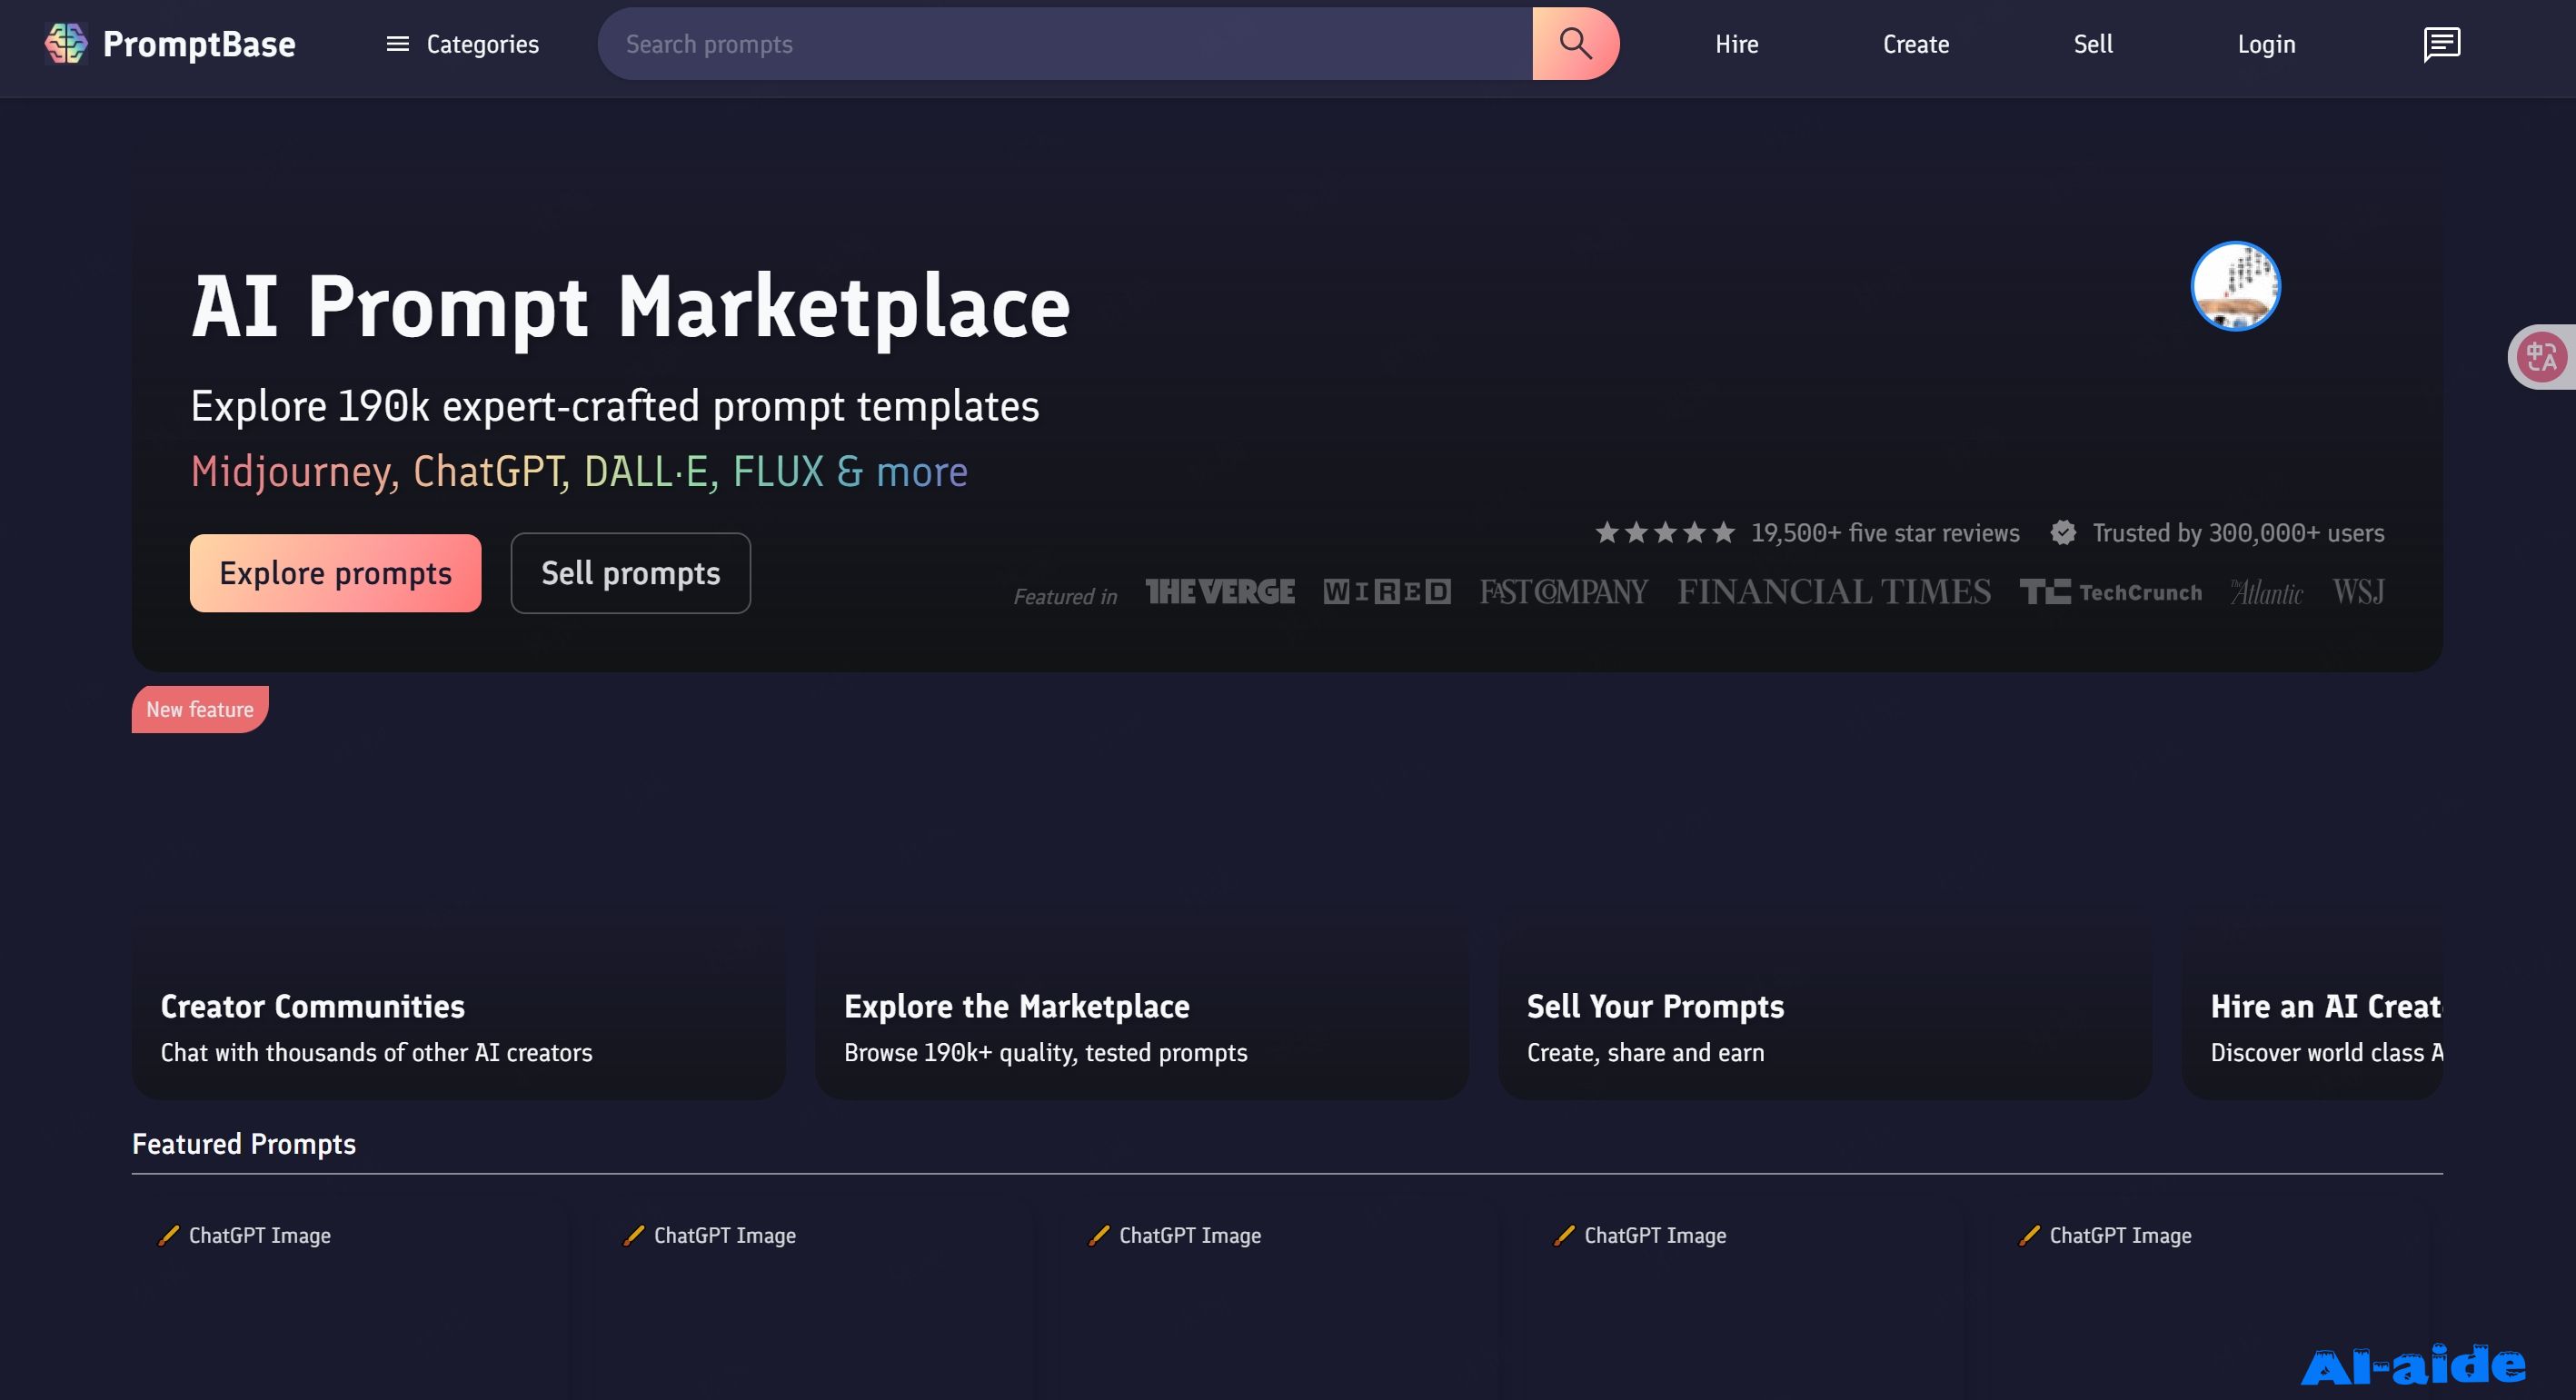Click the Financial Times logo
The image size is (2576, 1400).
click(x=1833, y=592)
